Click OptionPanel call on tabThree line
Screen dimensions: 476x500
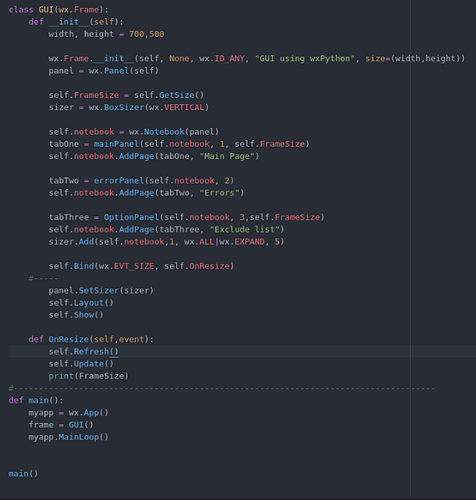pyautogui.click(x=131, y=217)
